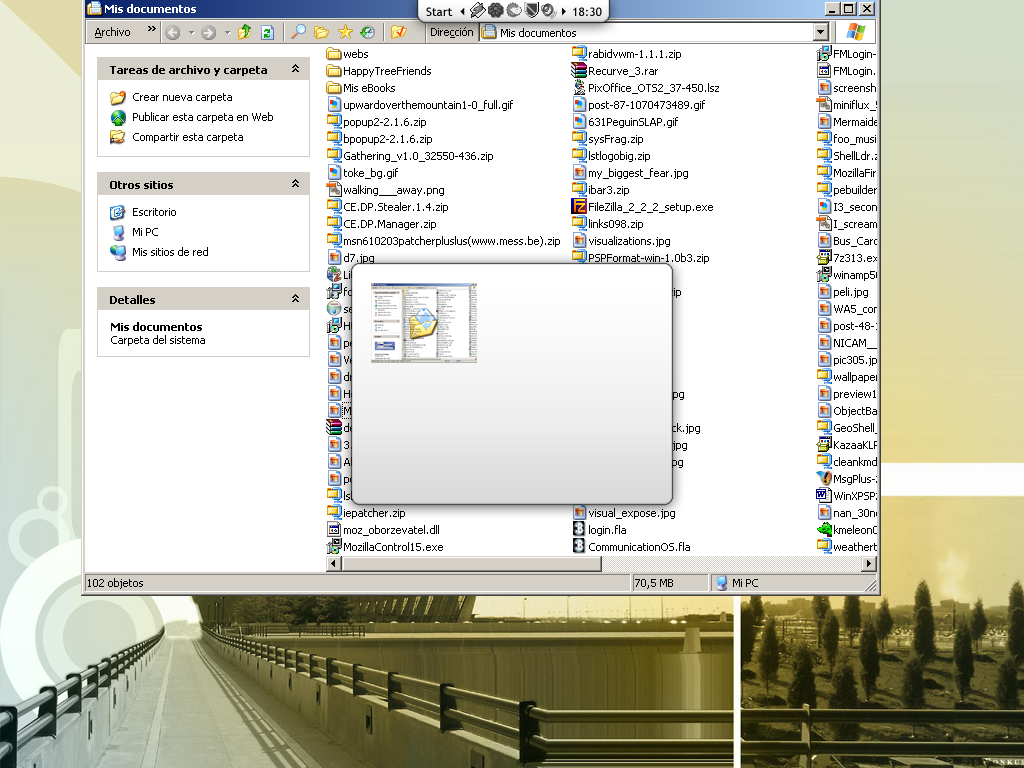This screenshot has width=1024, height=768.
Task: Select the file named CE.DP.Stealer.1.4.zip
Action: pyautogui.click(x=396, y=207)
